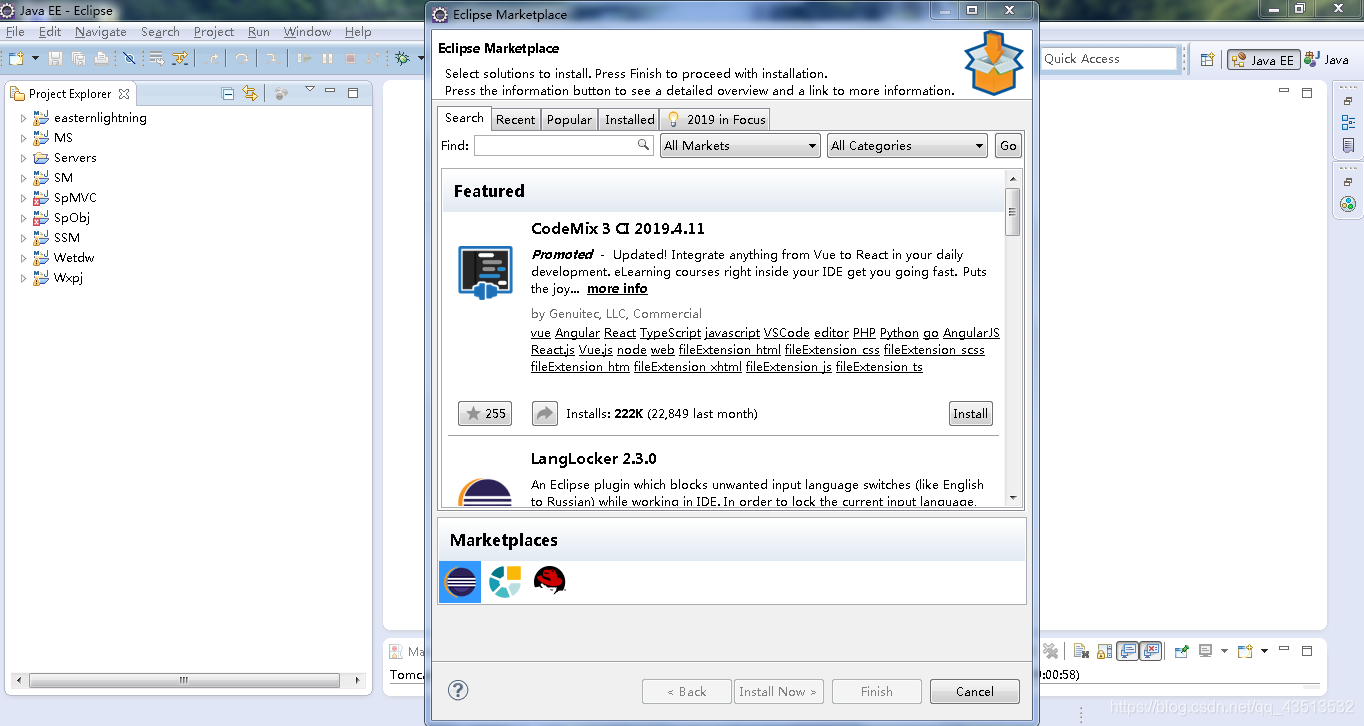Click the Drop to Frame toolbar icon

157,59
